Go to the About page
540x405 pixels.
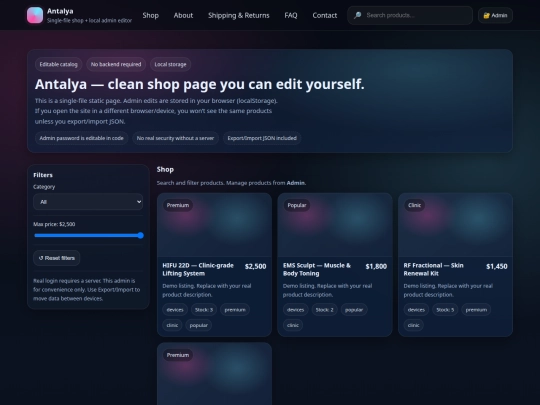(183, 15)
